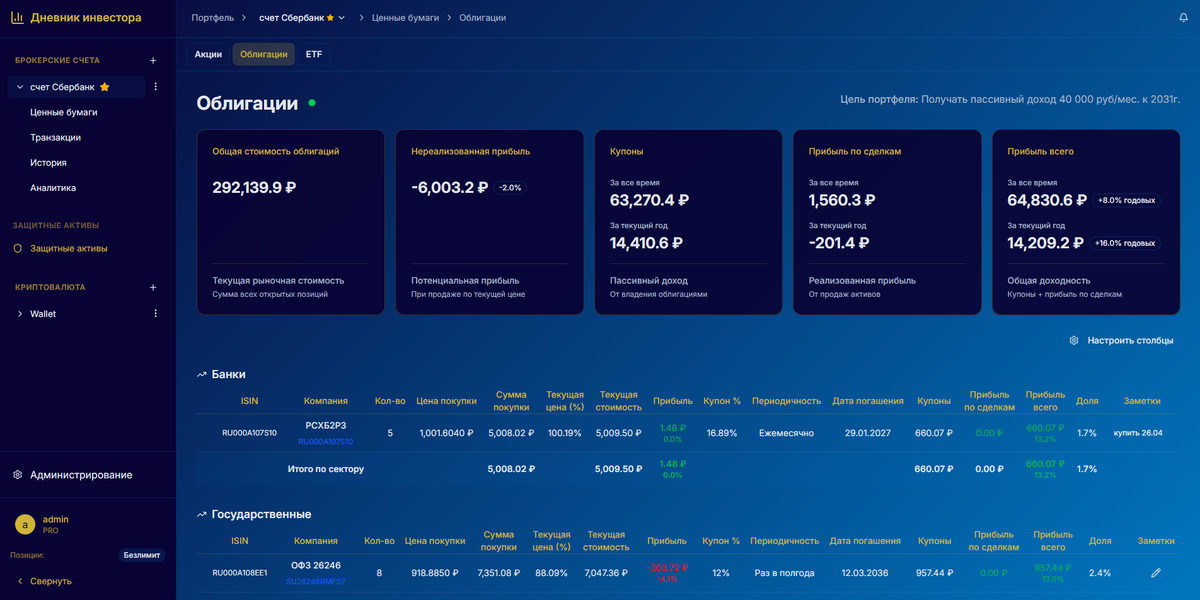Click the chart icon beside Банки header
Screen dimensions: 1200x600
pyautogui.click(x=200, y=374)
